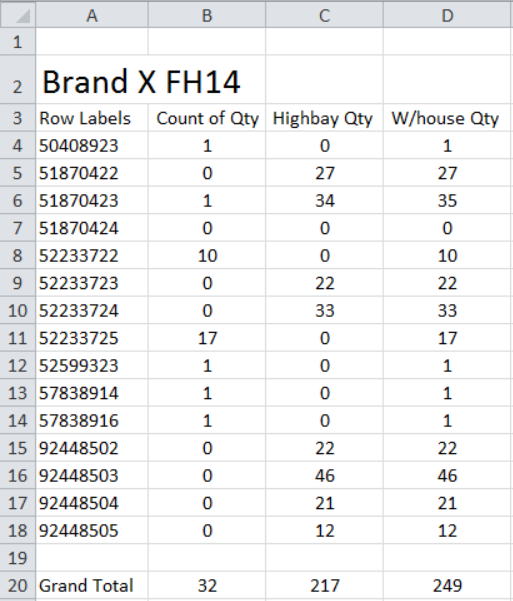This screenshot has height=601, width=513.
Task: Select Grand Total W/house Qty 249
Action: point(447,585)
